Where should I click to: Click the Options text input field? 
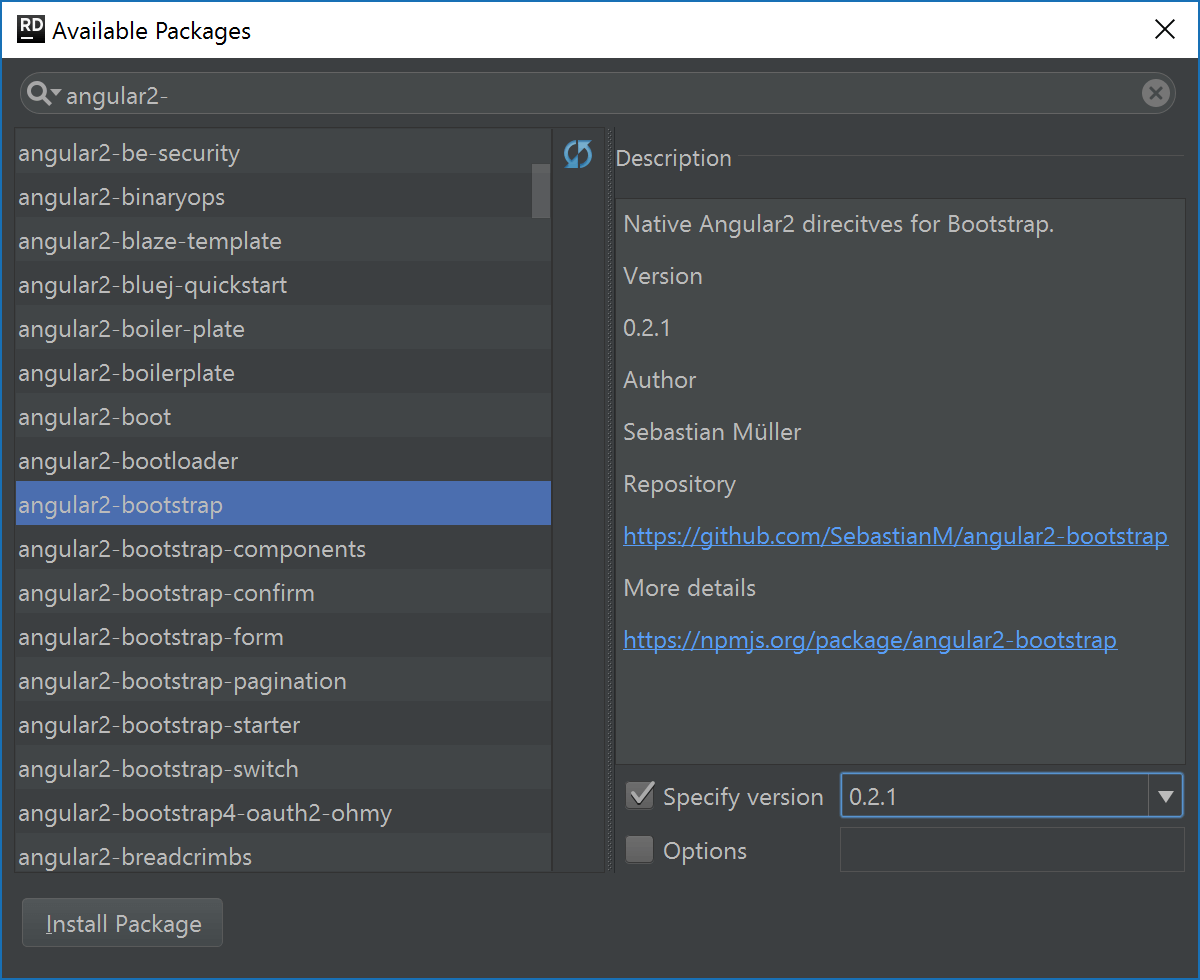1012,850
